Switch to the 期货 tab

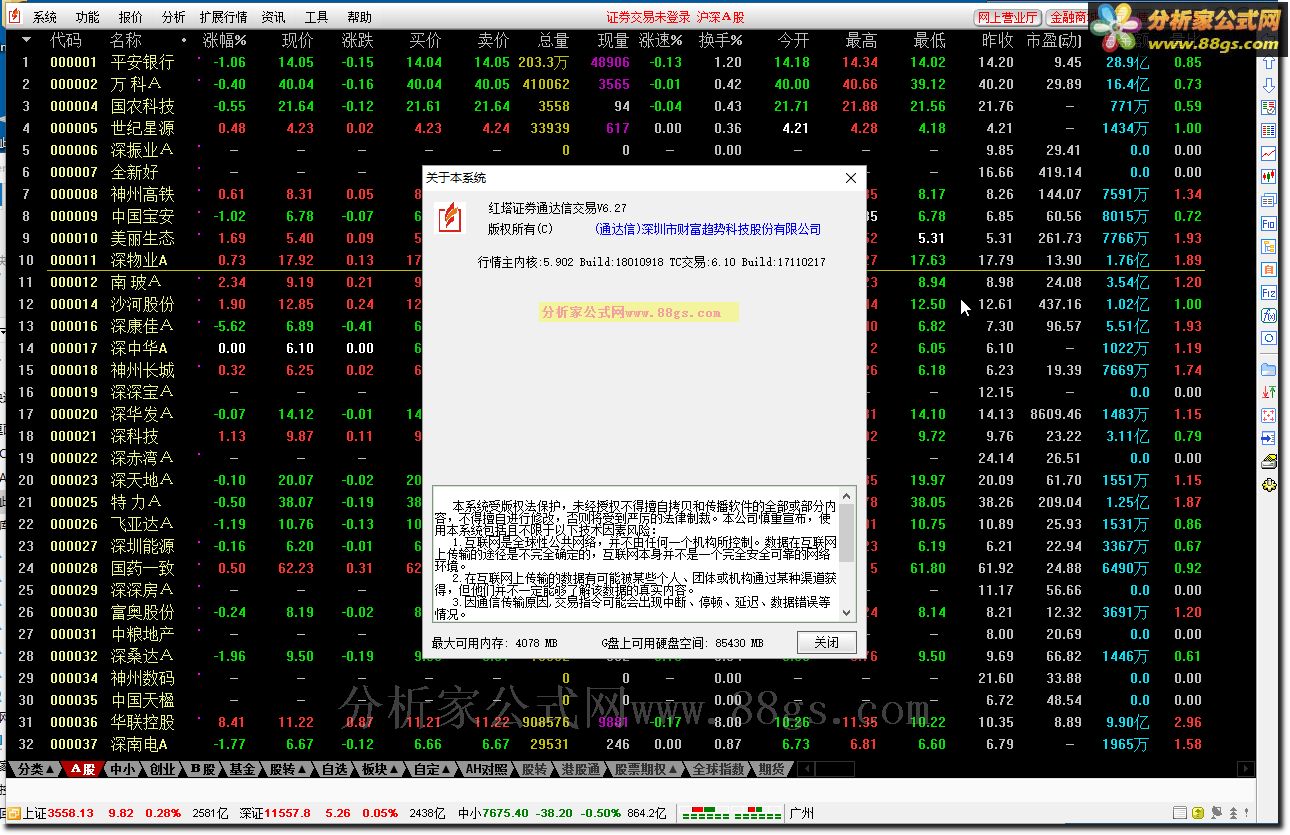tap(771, 769)
